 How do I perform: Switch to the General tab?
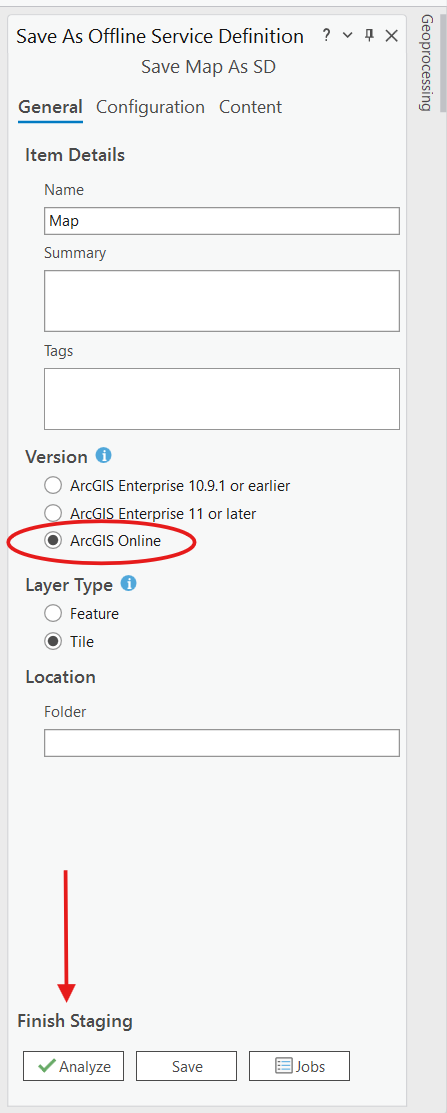[x=50, y=107]
